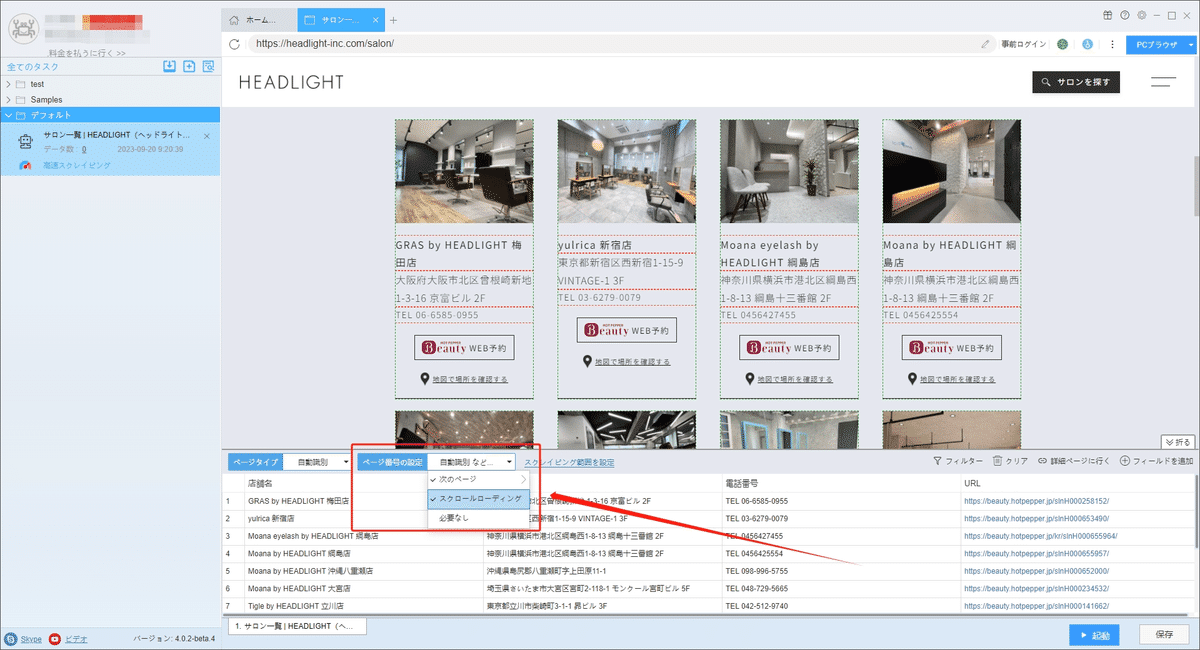
Task: Open help with the question mark icon
Action: click(x=1125, y=15)
